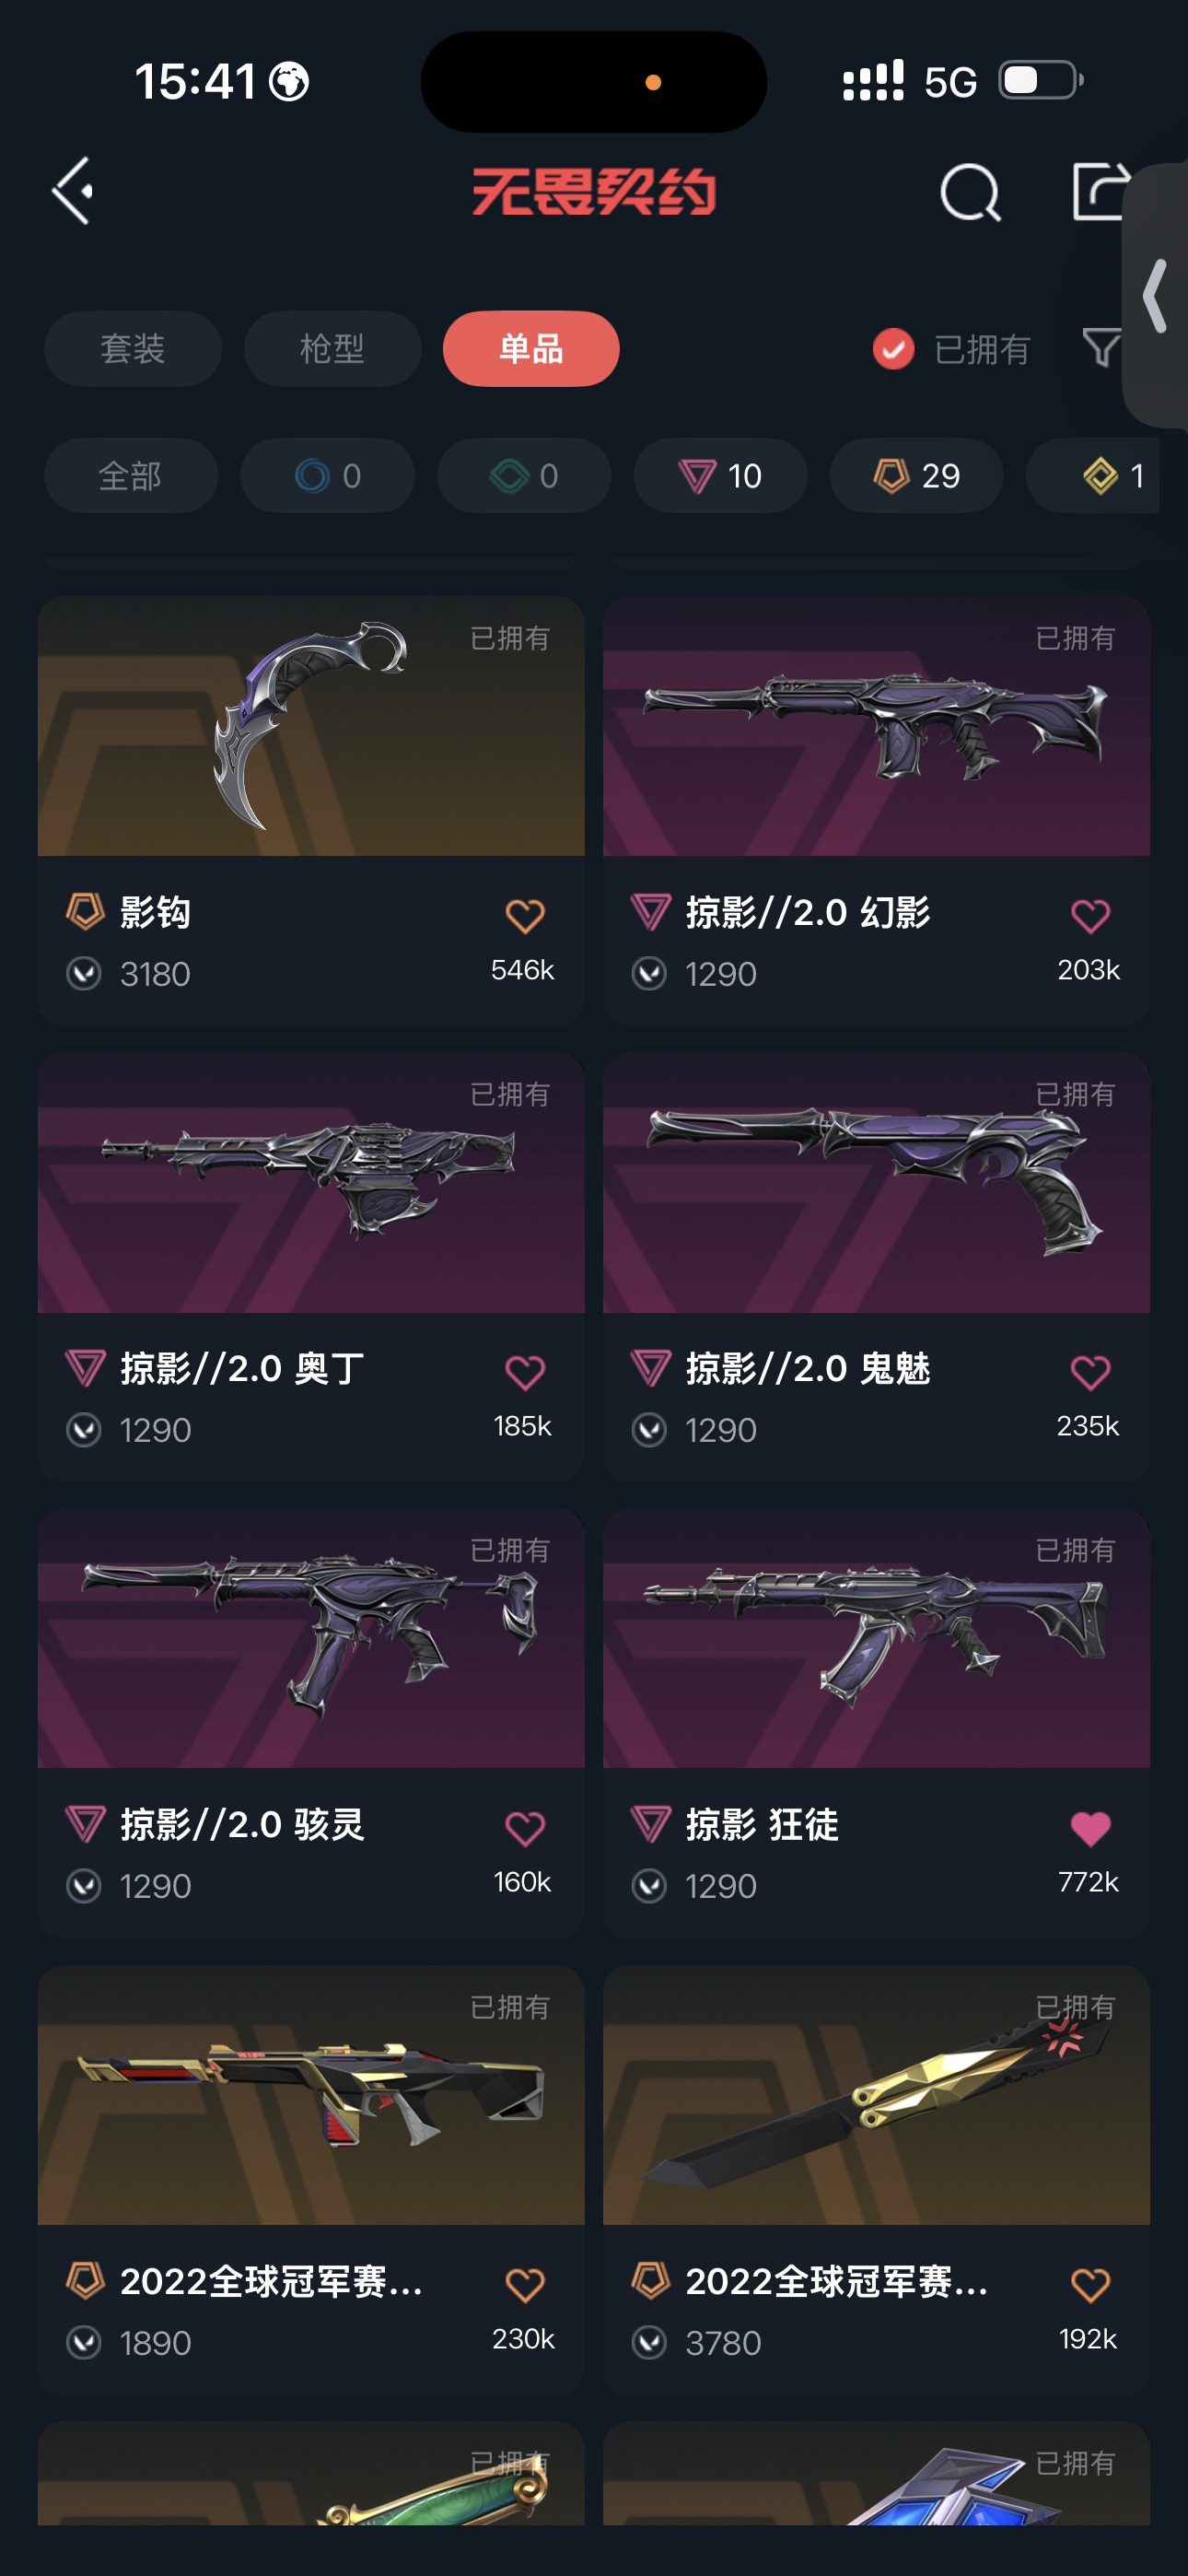Open the 2022全球冠军赛 butterfly knife thumbnail
This screenshot has height=2576, width=1188.
tap(876, 2095)
